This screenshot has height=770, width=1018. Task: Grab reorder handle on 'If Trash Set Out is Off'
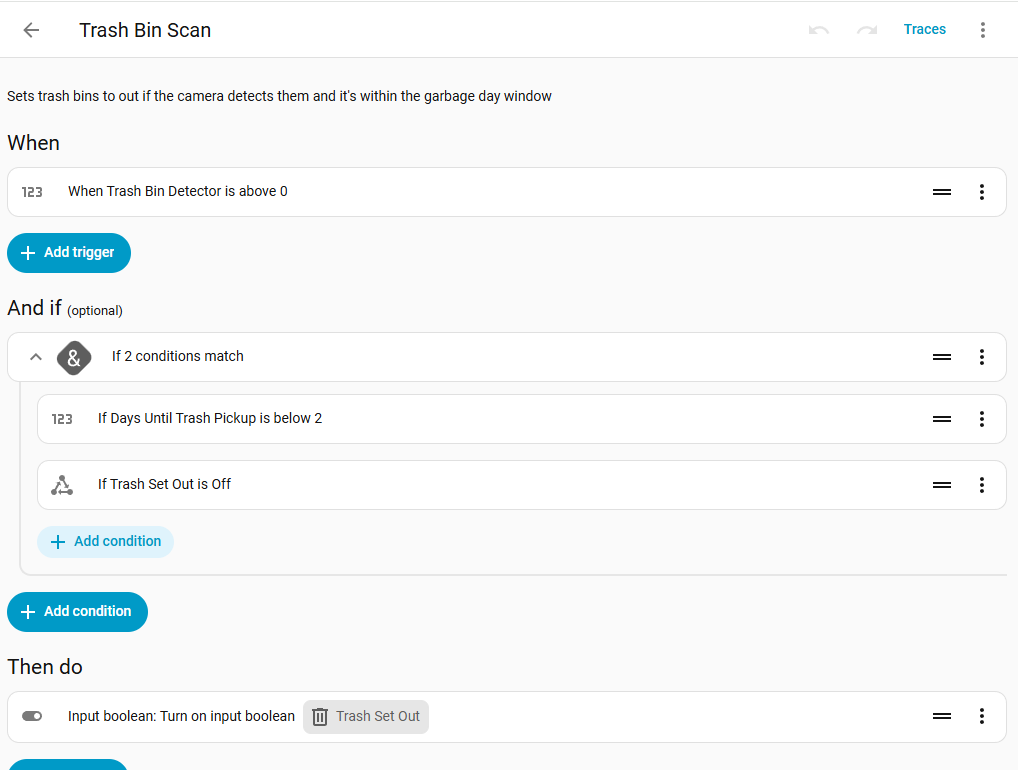[942, 485]
